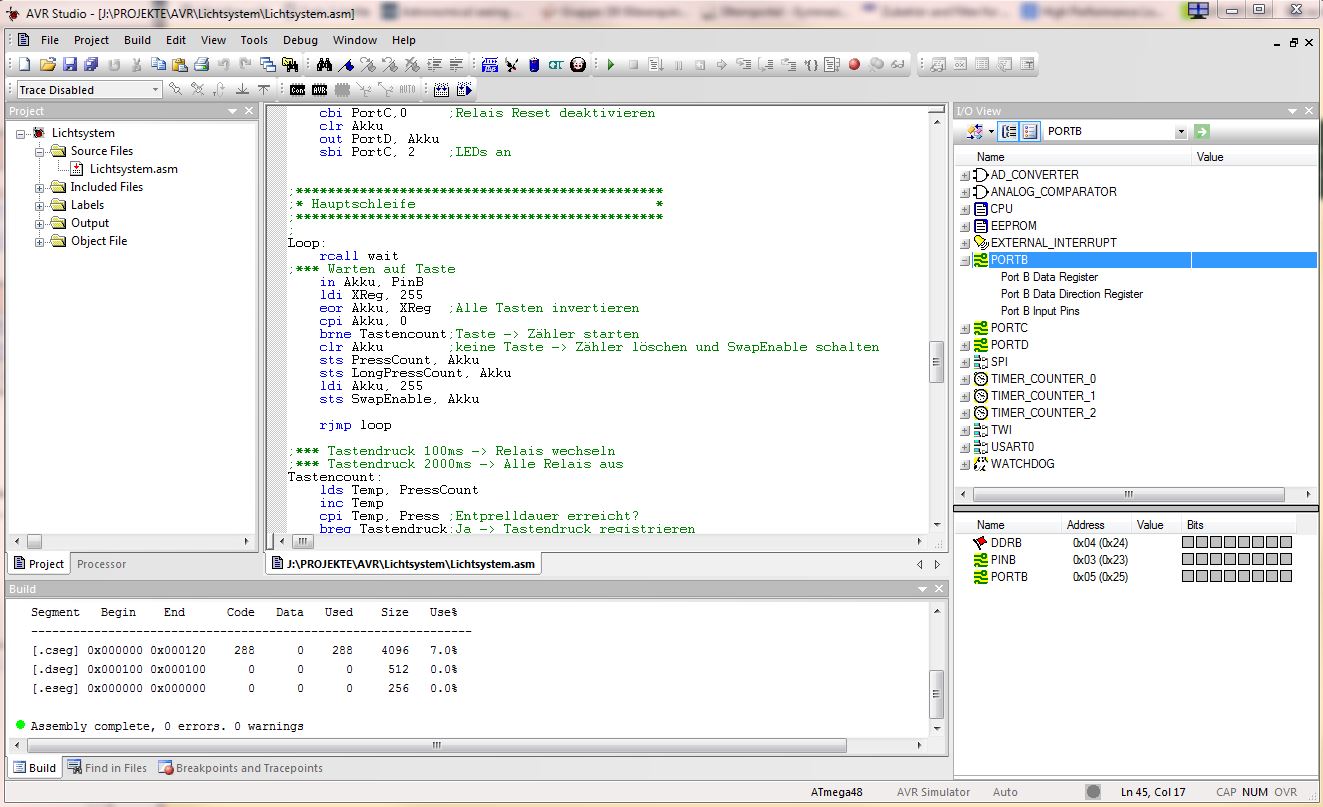The width and height of the screenshot is (1323, 807).
Task: Click the I/O View tree layout icon
Action: click(x=1010, y=131)
